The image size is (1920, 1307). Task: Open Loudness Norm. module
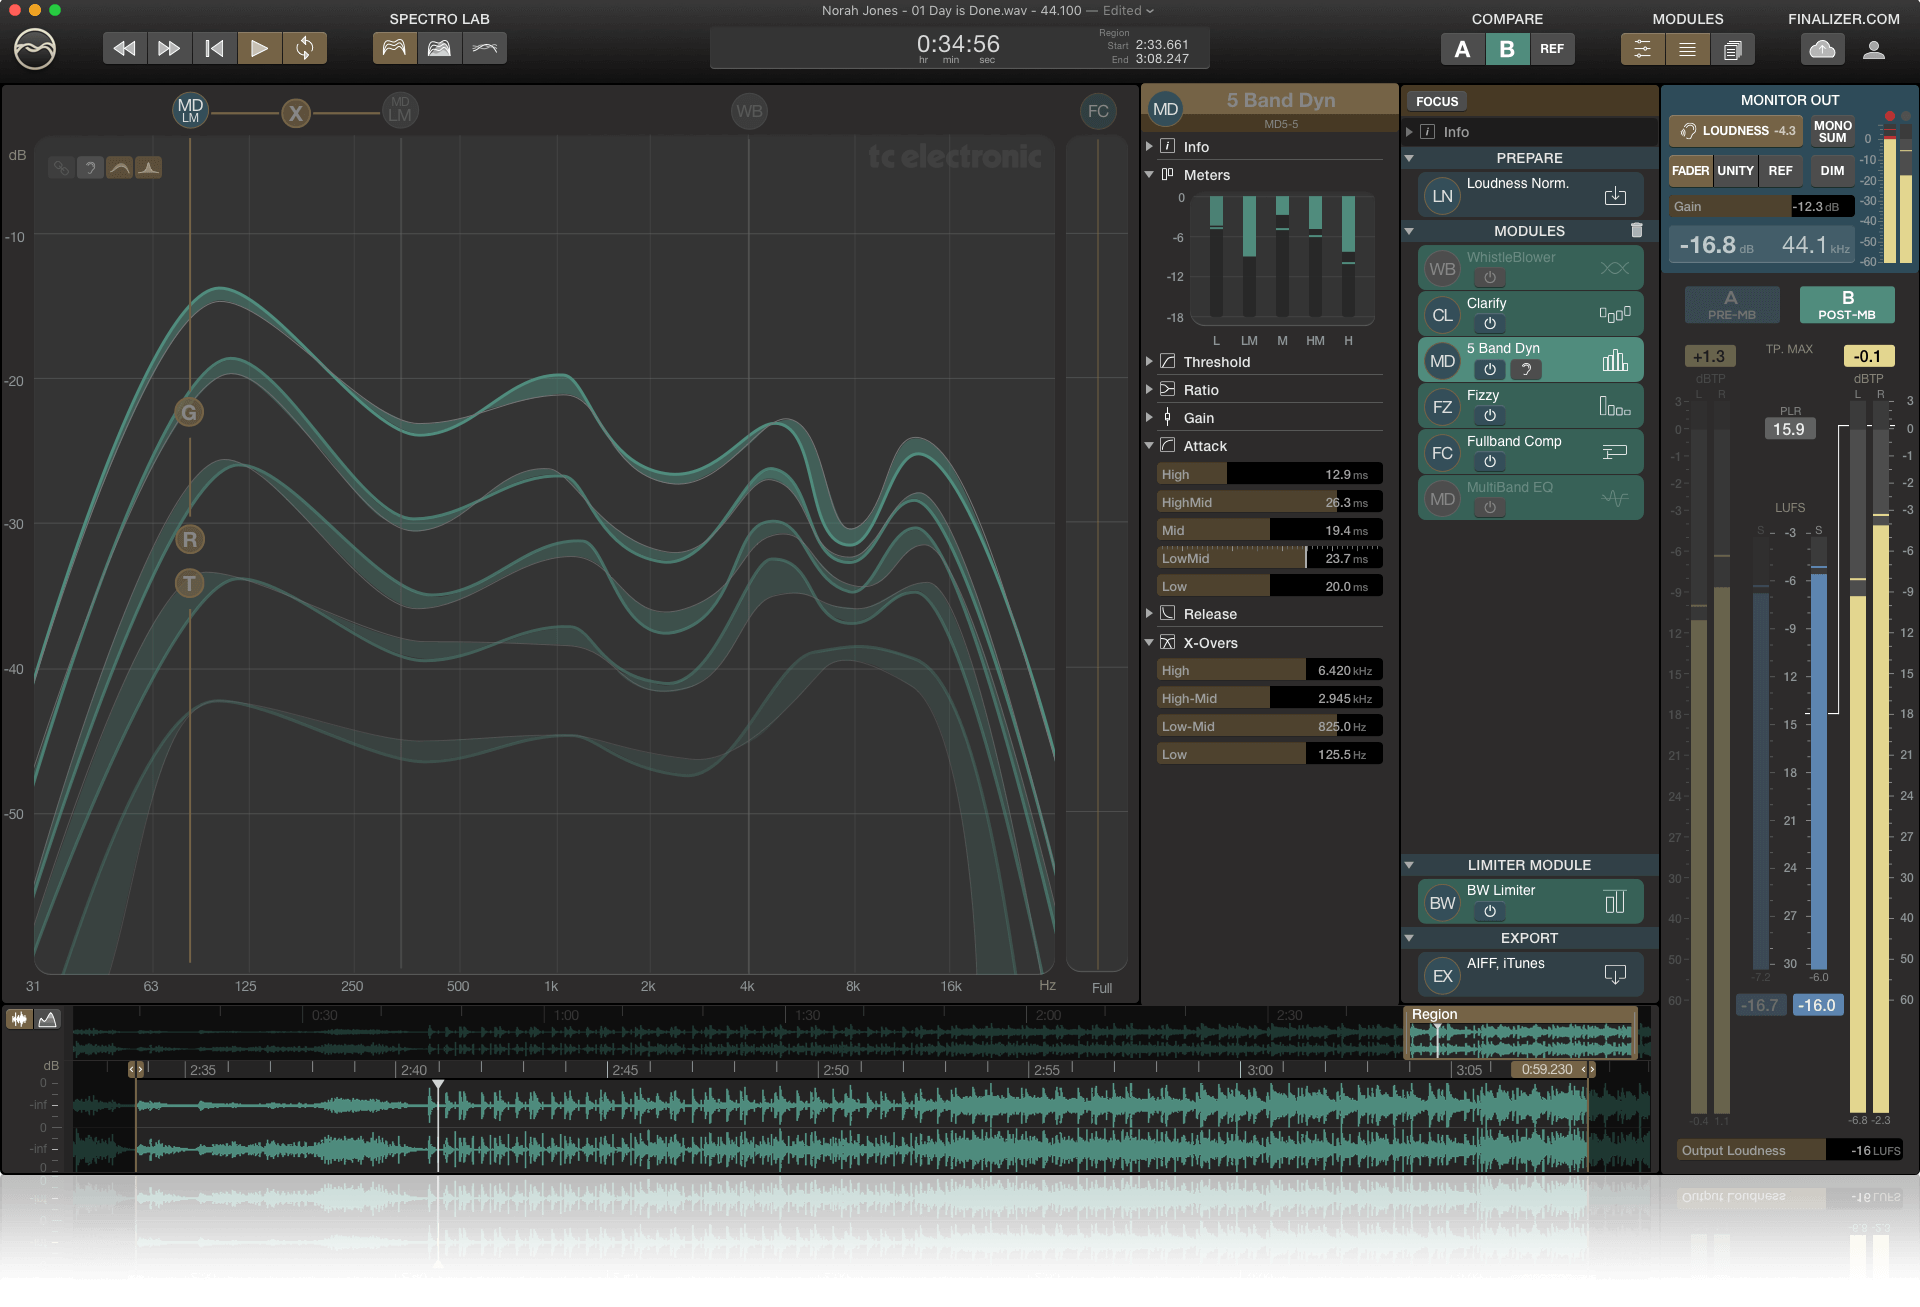(1530, 196)
